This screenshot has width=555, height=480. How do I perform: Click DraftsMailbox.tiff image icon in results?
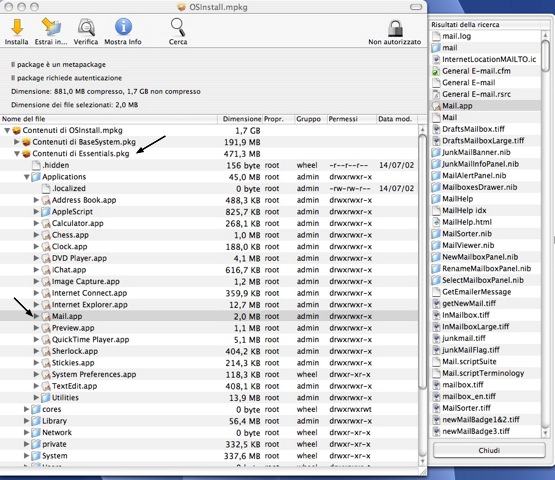436,129
